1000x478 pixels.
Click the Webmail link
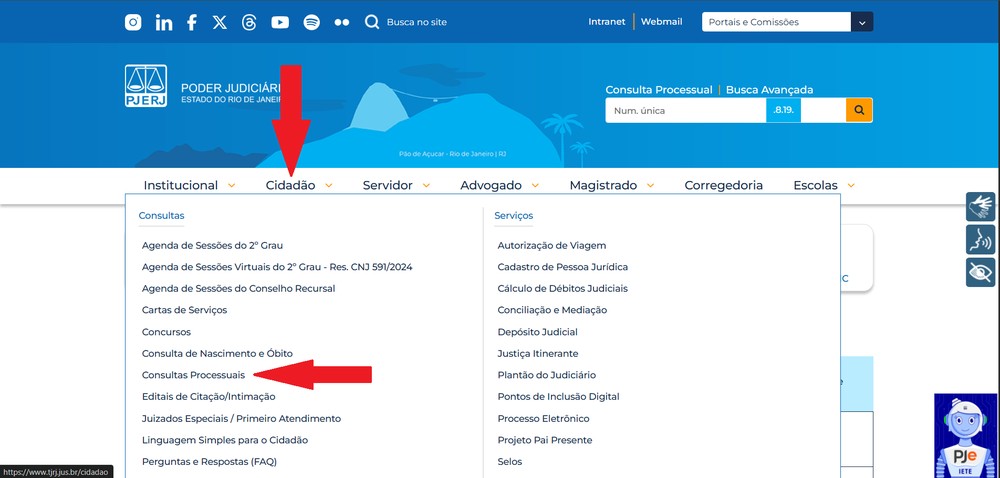pos(661,22)
